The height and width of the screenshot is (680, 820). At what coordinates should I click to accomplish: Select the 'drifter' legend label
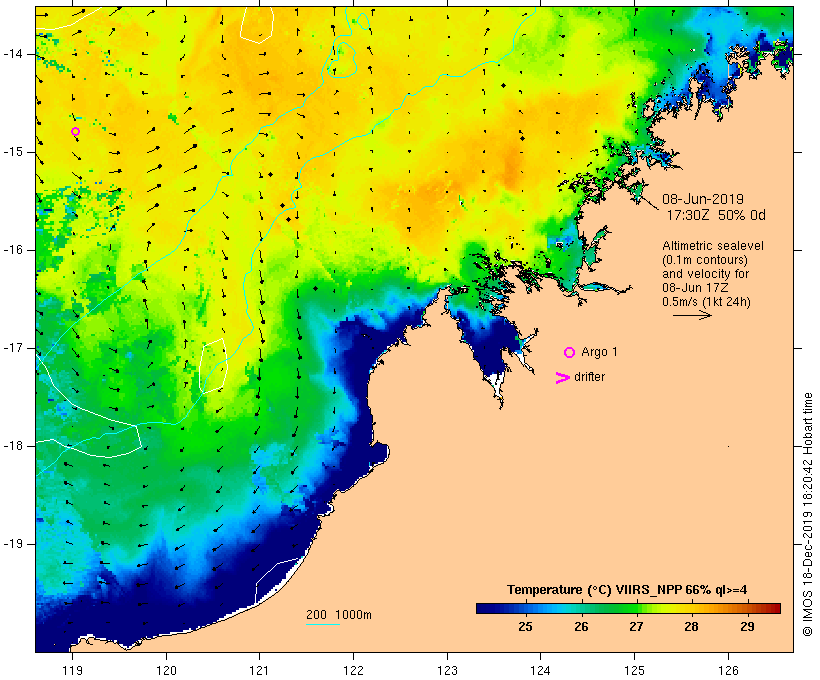(x=589, y=377)
